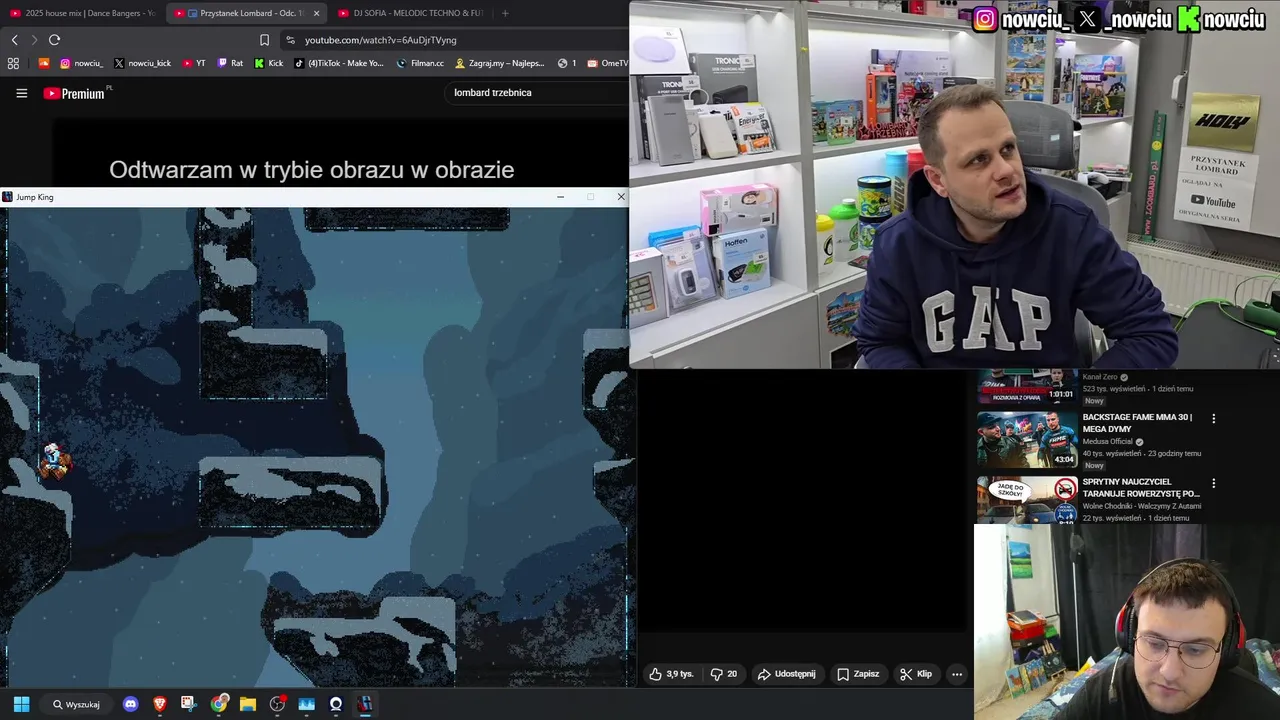Open Brave browser from the taskbar

pyautogui.click(x=160, y=704)
